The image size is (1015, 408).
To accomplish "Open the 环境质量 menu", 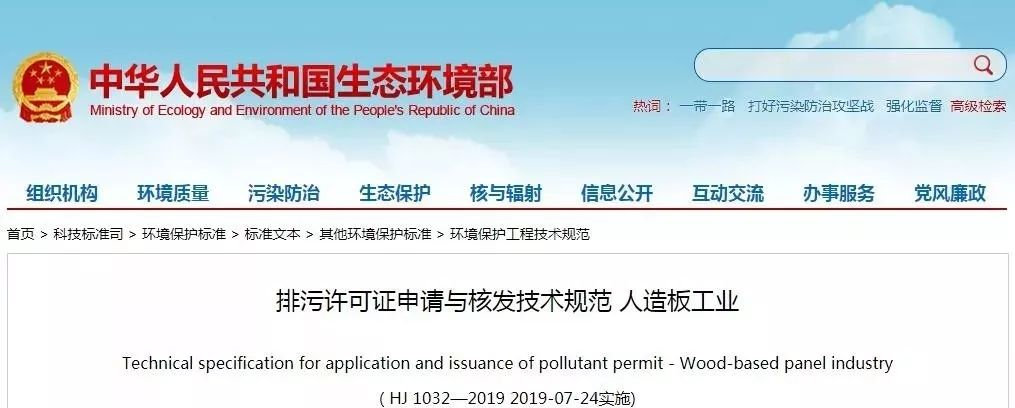I will [x=173, y=193].
